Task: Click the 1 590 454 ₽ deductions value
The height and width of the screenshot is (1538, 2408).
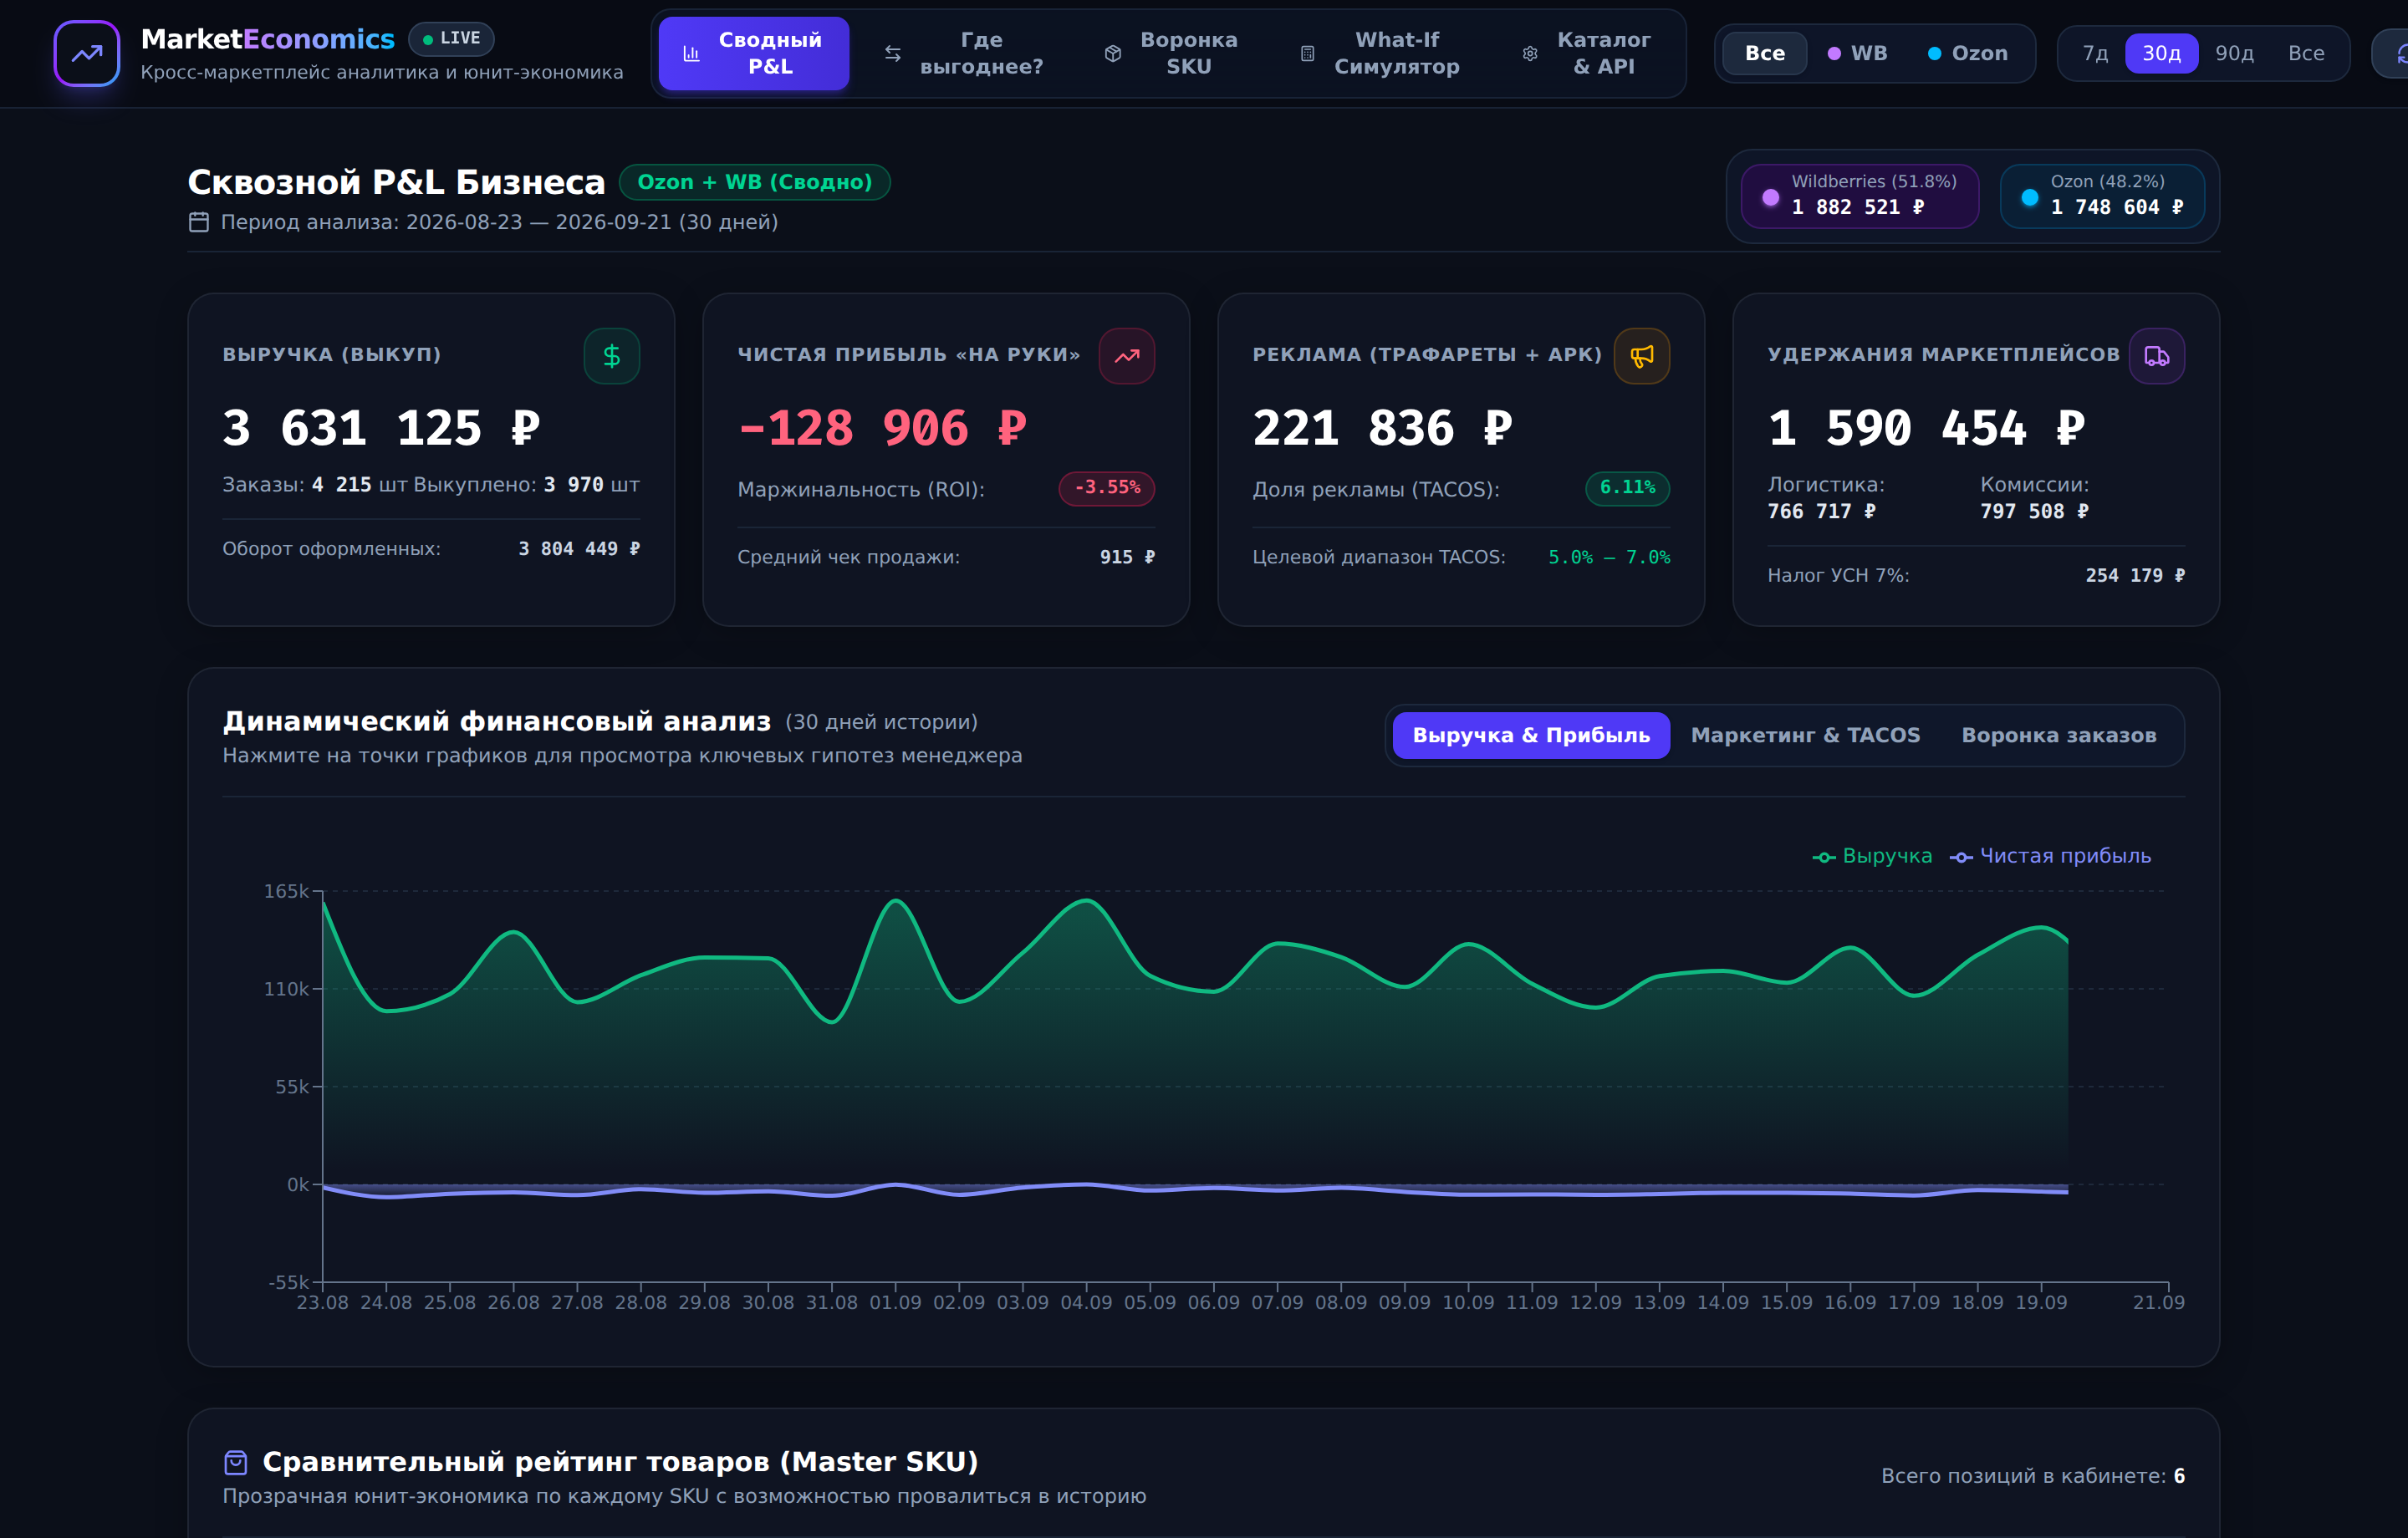Action: click(x=1926, y=428)
